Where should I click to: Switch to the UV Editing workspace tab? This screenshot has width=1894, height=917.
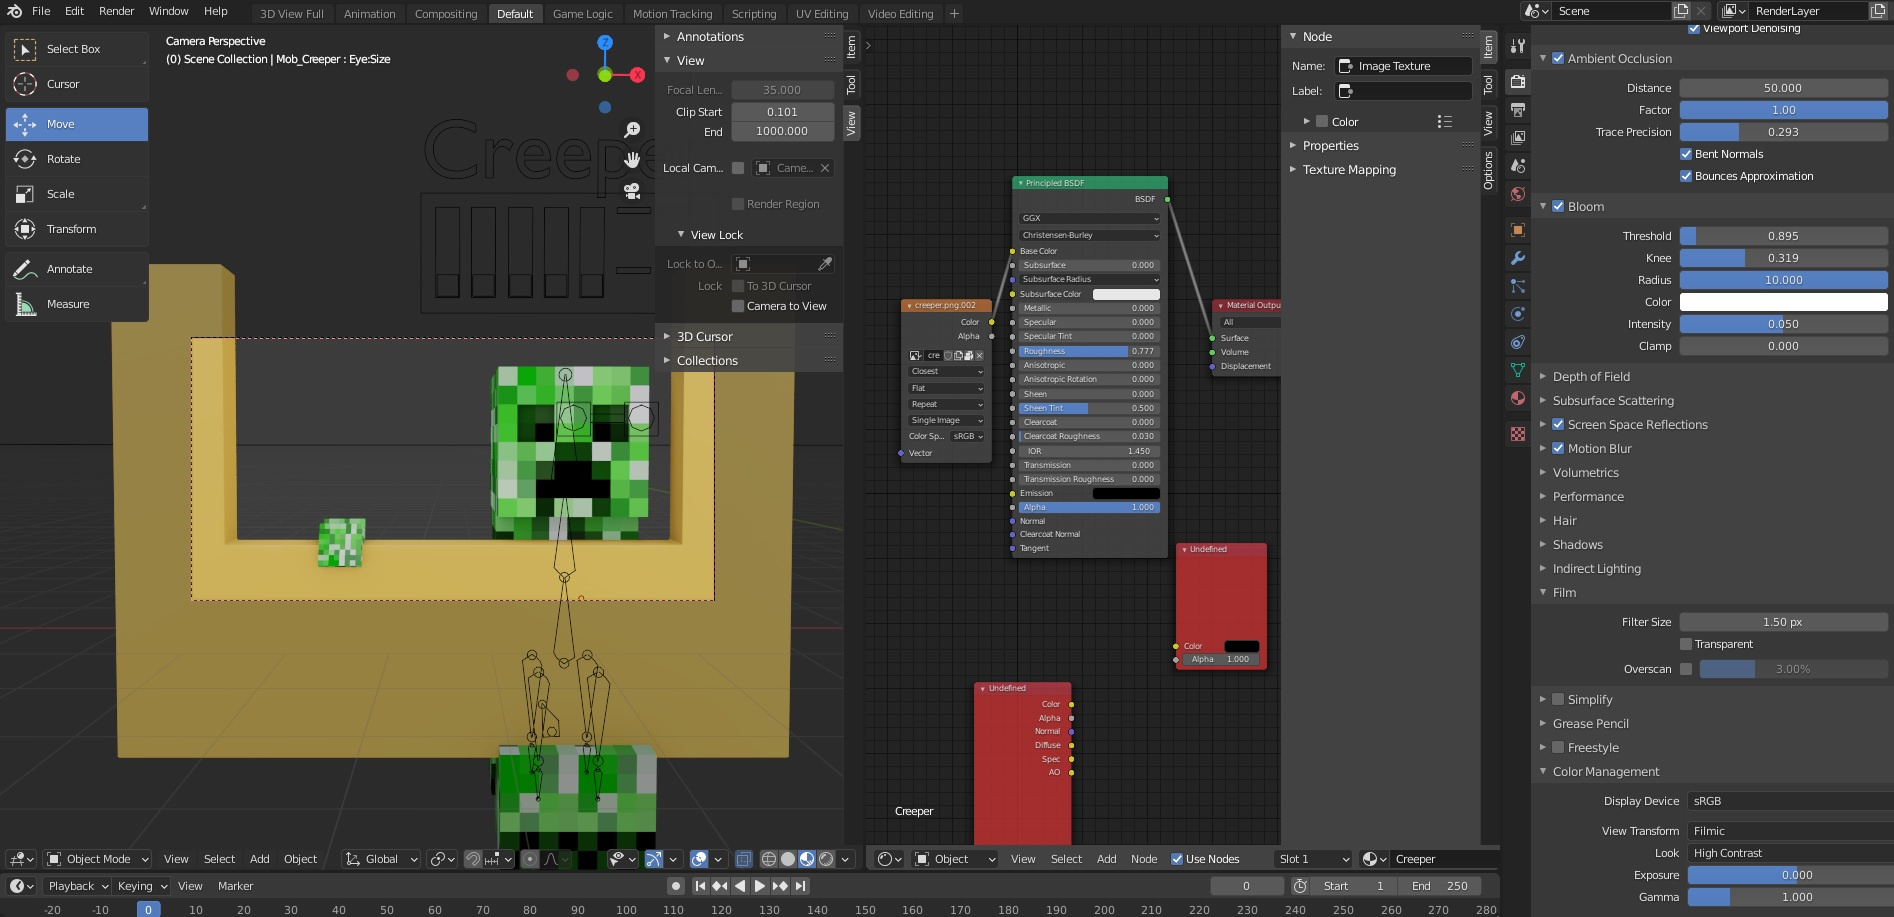tap(822, 14)
